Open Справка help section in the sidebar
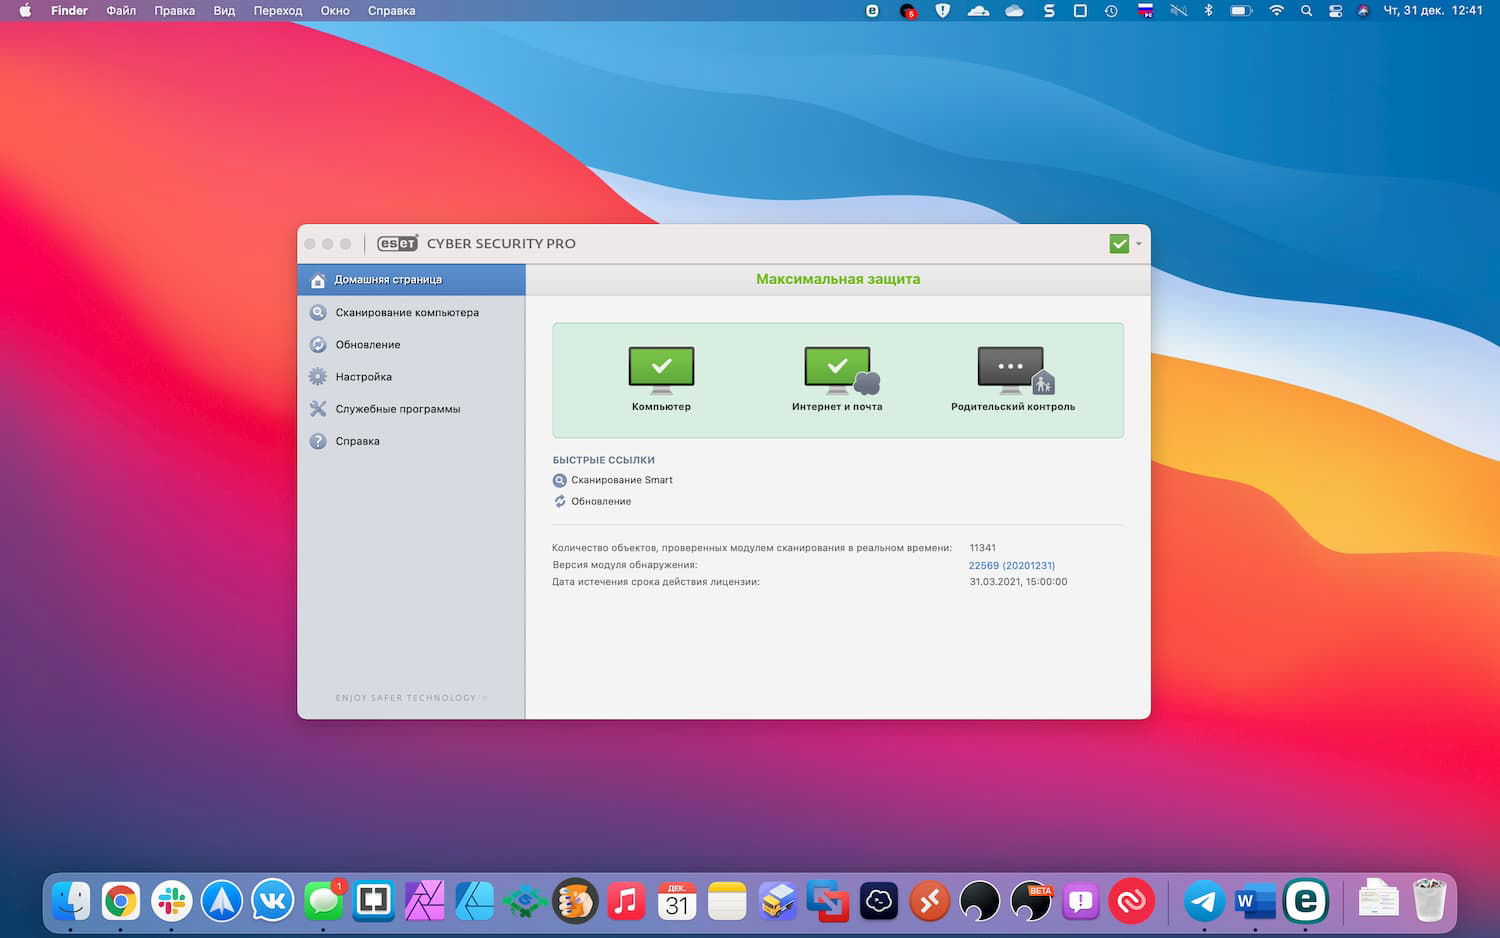This screenshot has width=1500, height=938. pyautogui.click(x=357, y=441)
